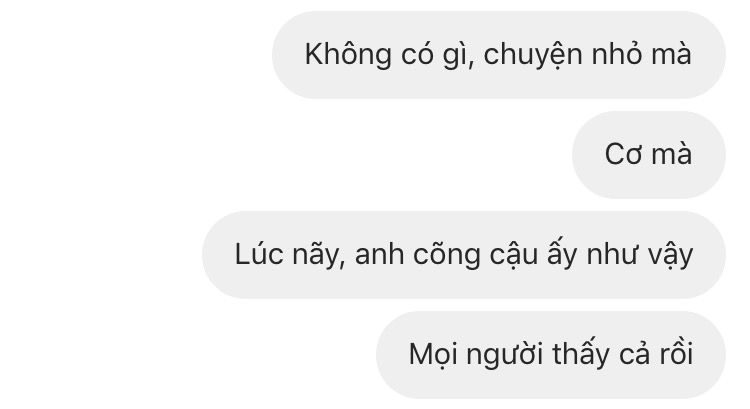750x409 pixels.
Task: Click the 'Cơ mà' message bubble
Action: (649, 155)
